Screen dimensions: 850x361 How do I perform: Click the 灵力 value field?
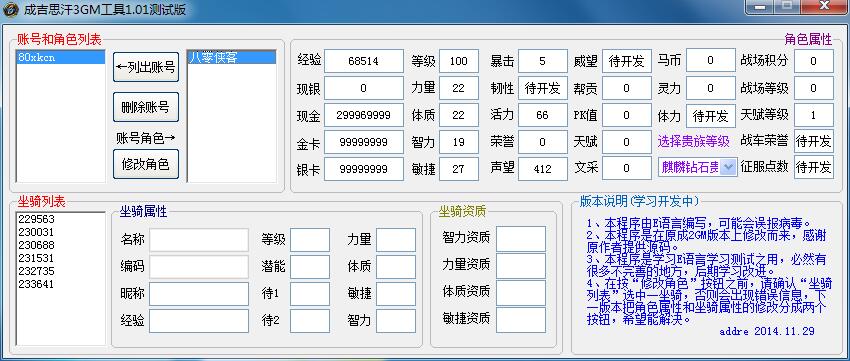[711, 88]
